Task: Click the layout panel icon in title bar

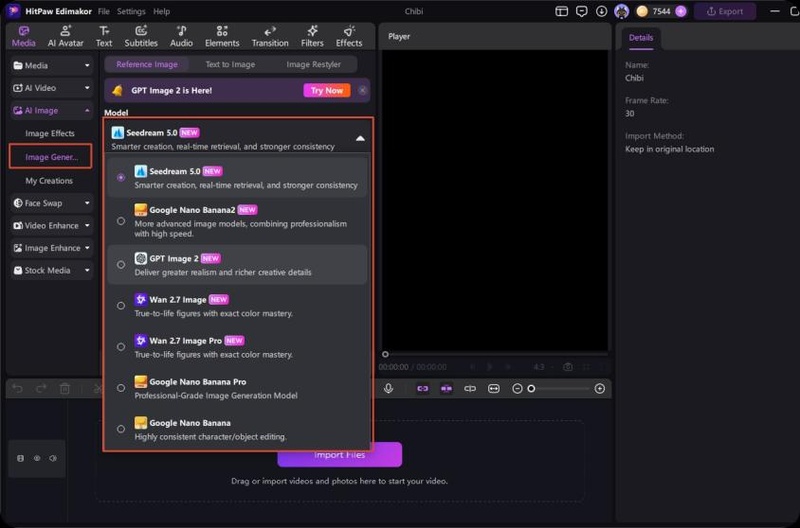Action: [561, 11]
